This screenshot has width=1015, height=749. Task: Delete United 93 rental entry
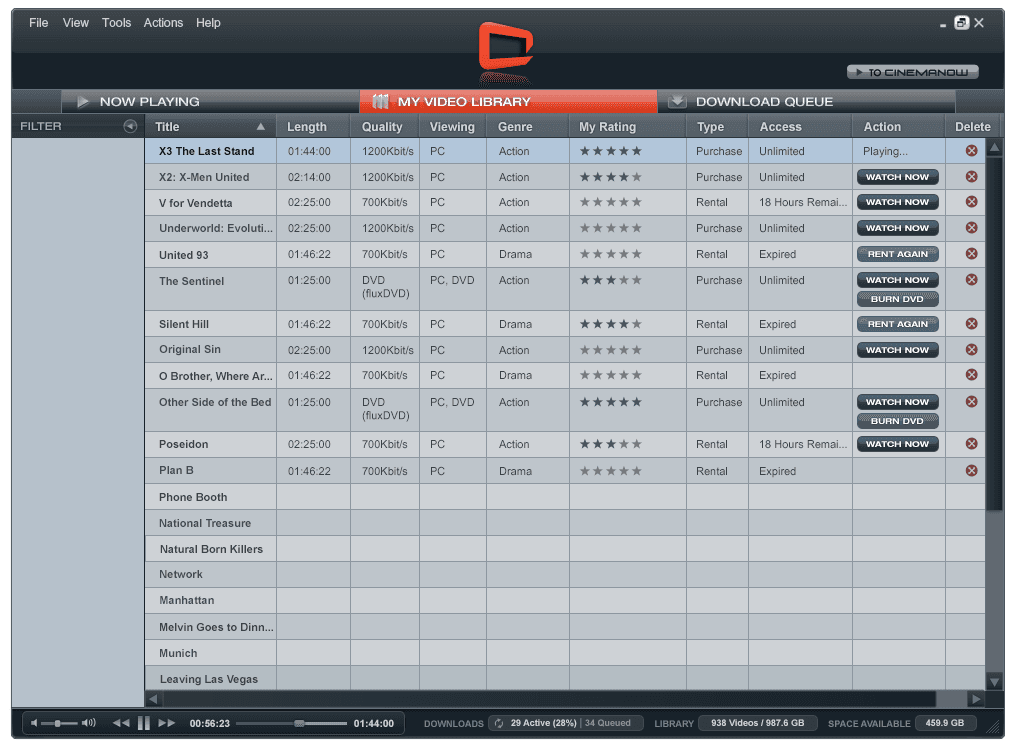971,254
